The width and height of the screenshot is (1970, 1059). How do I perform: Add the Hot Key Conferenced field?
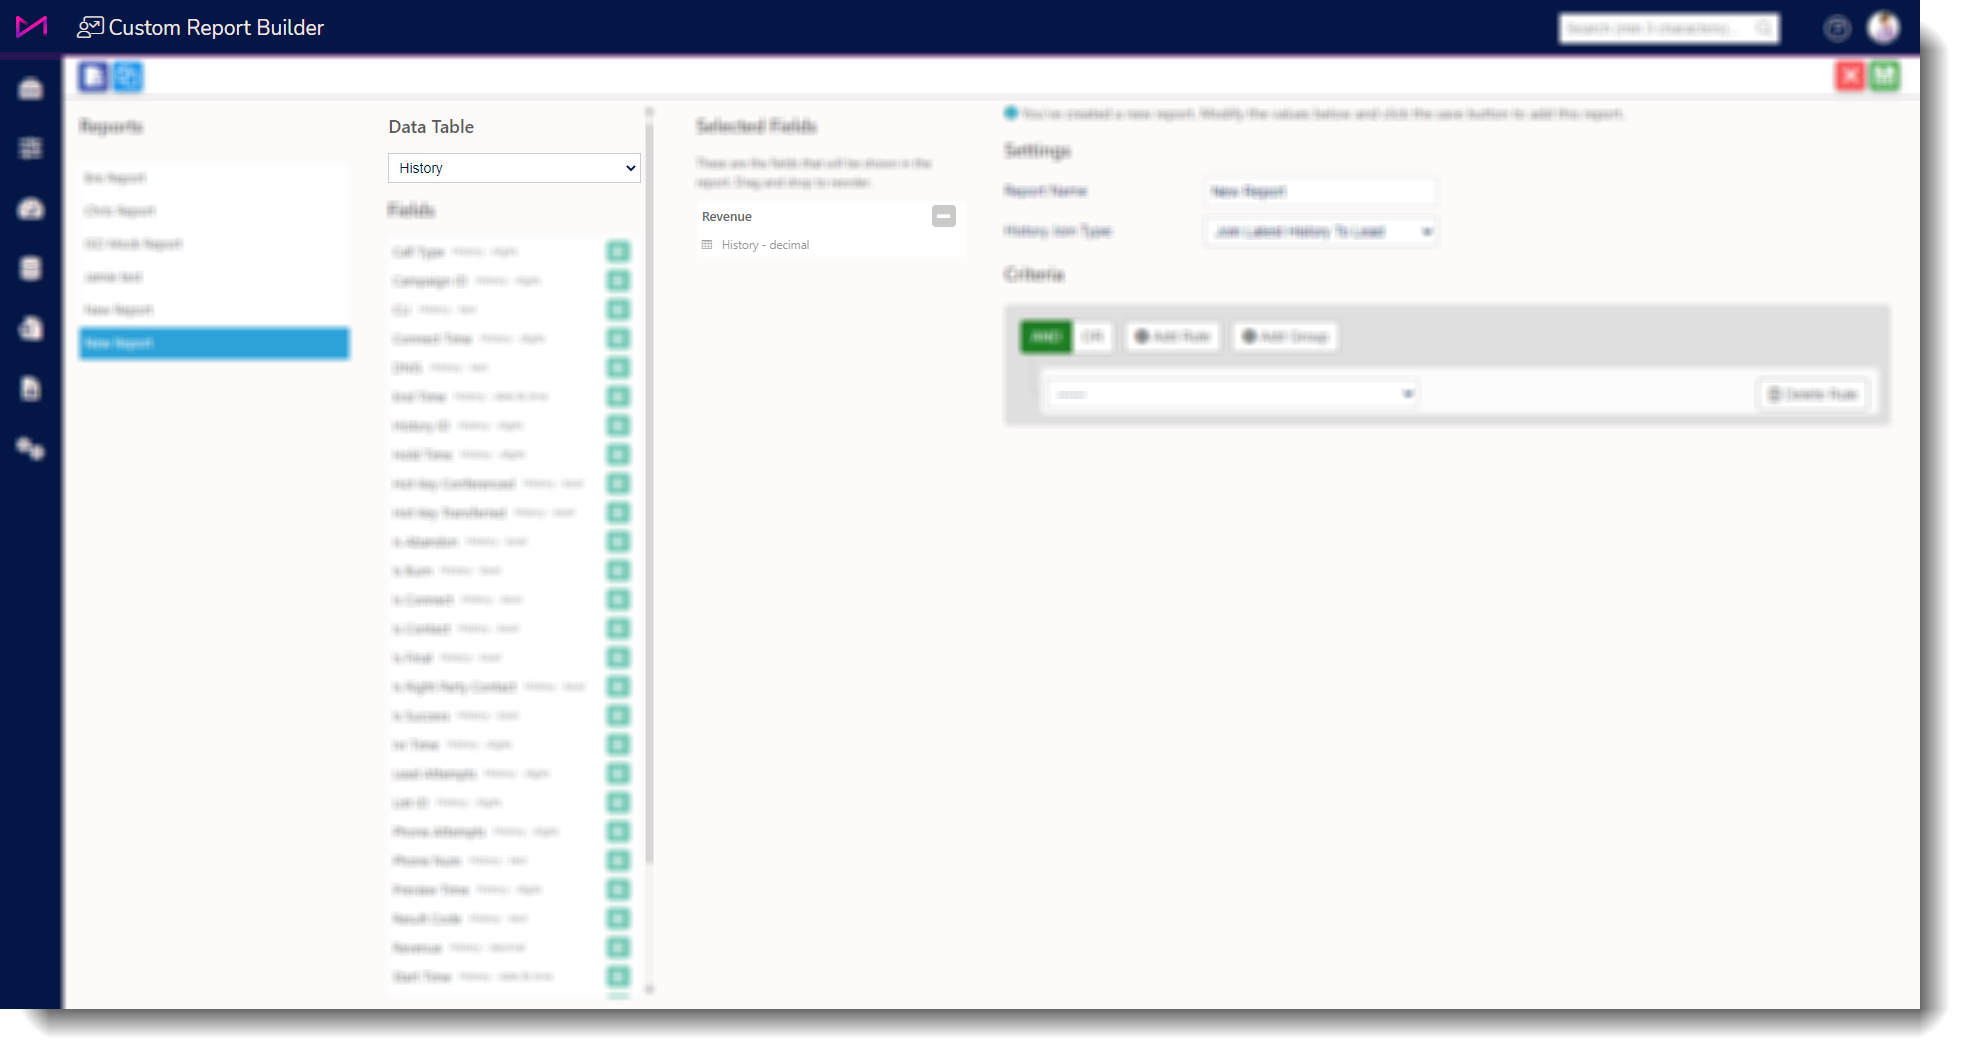(619, 484)
